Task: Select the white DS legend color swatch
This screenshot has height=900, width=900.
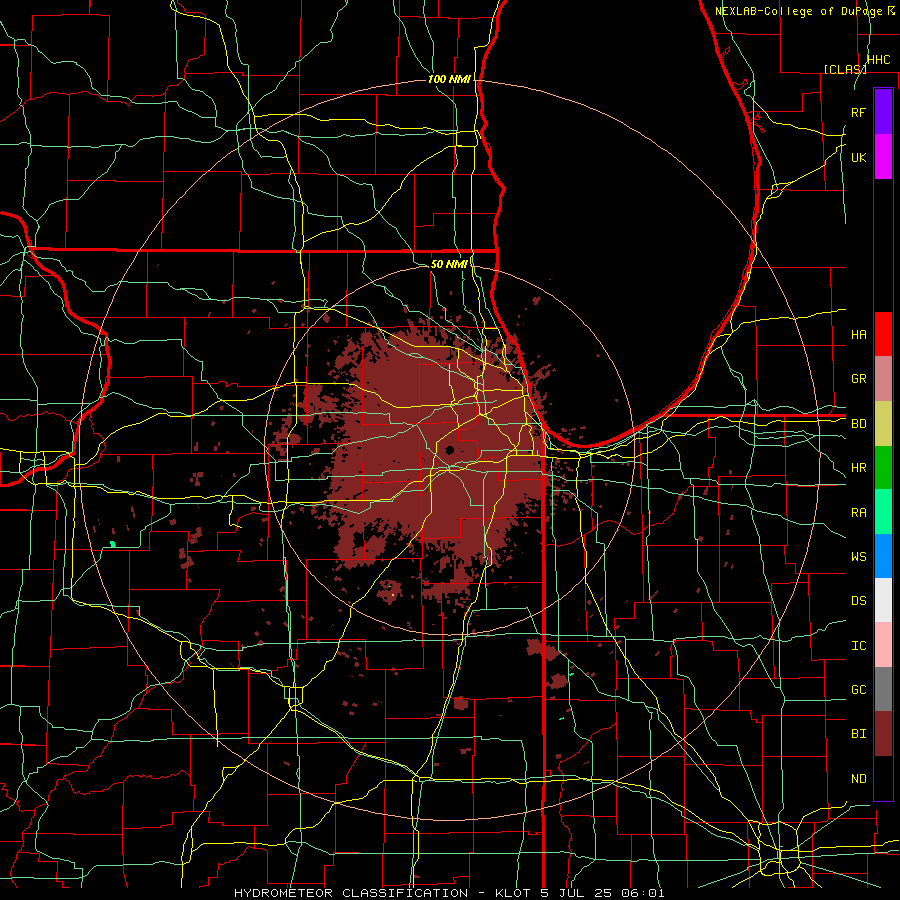Action: (883, 600)
